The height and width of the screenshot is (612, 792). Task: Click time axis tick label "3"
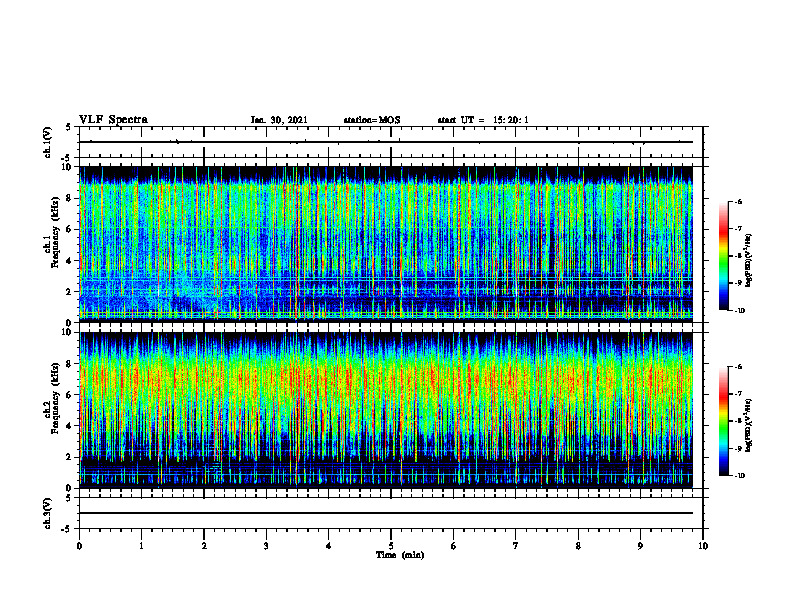coord(266,546)
